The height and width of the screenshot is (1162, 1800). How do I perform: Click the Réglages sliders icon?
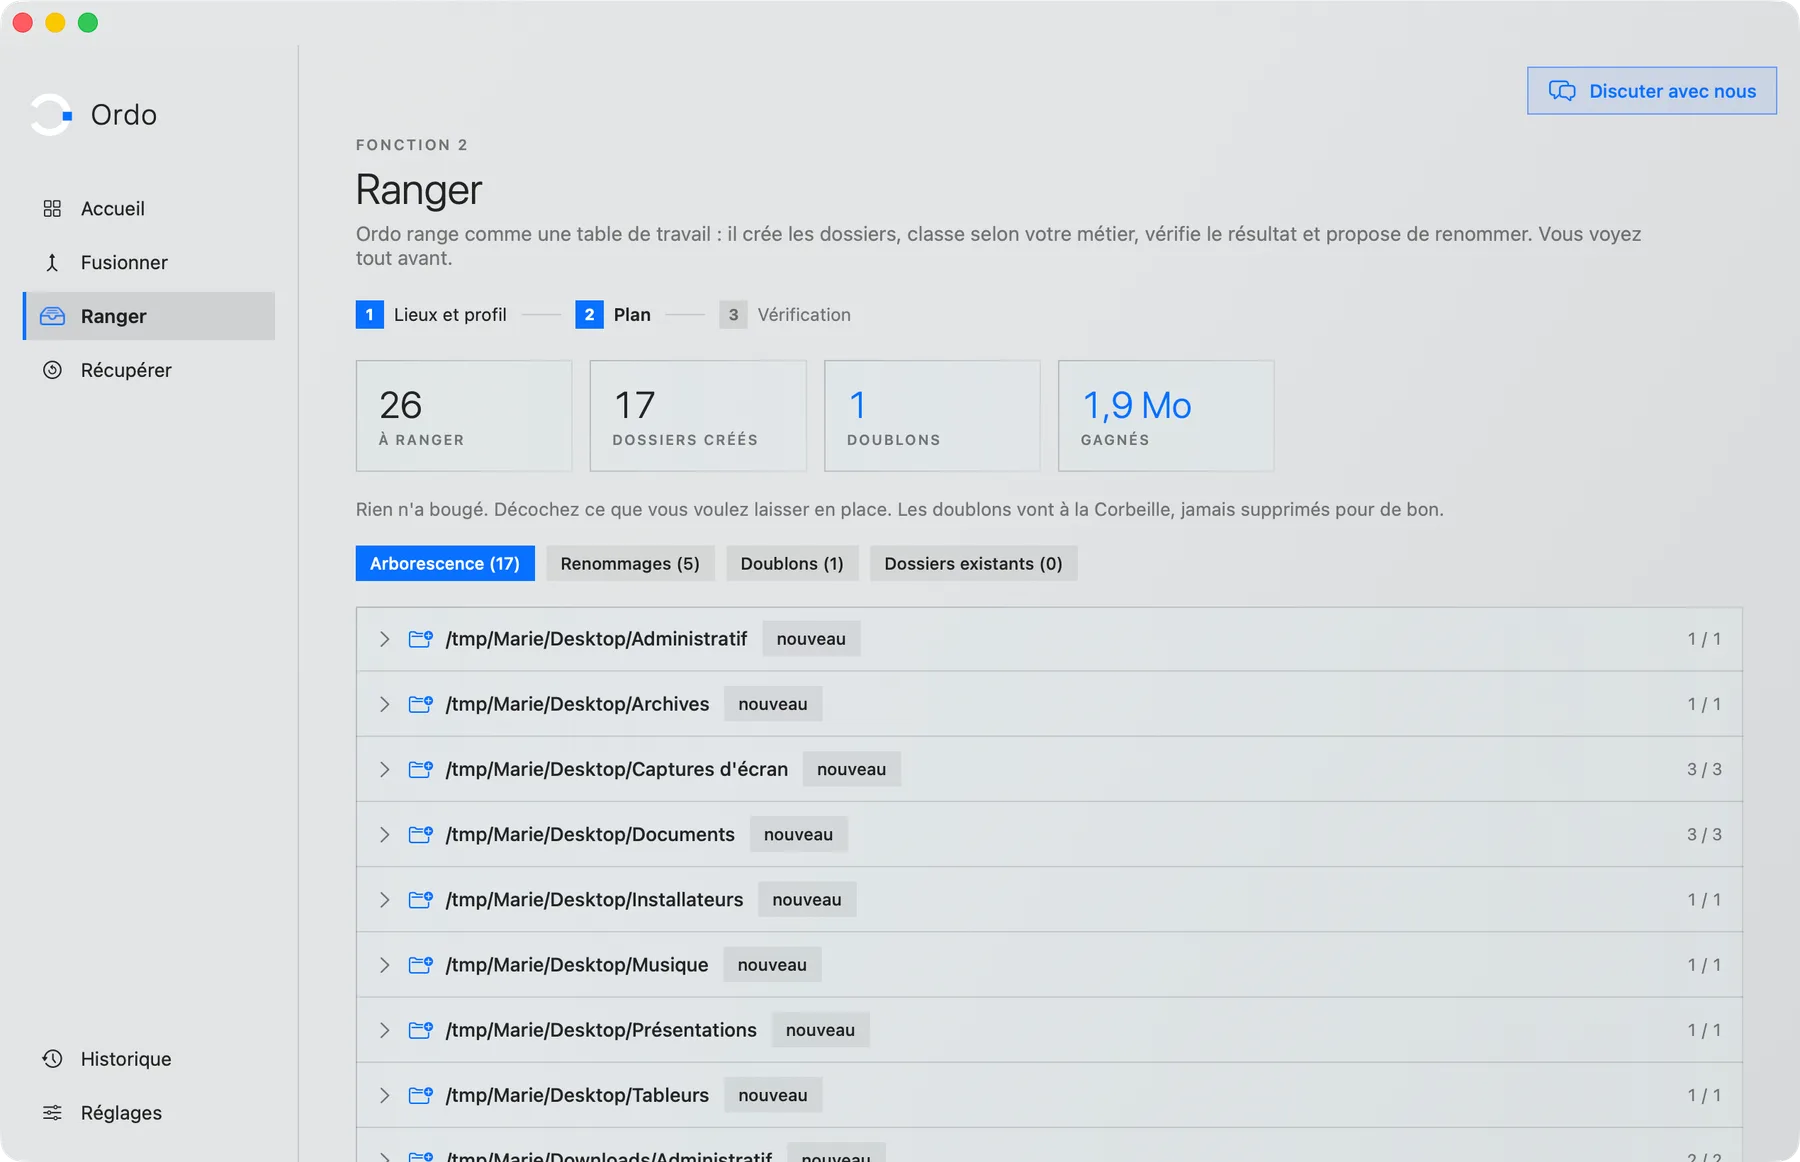point(52,1112)
